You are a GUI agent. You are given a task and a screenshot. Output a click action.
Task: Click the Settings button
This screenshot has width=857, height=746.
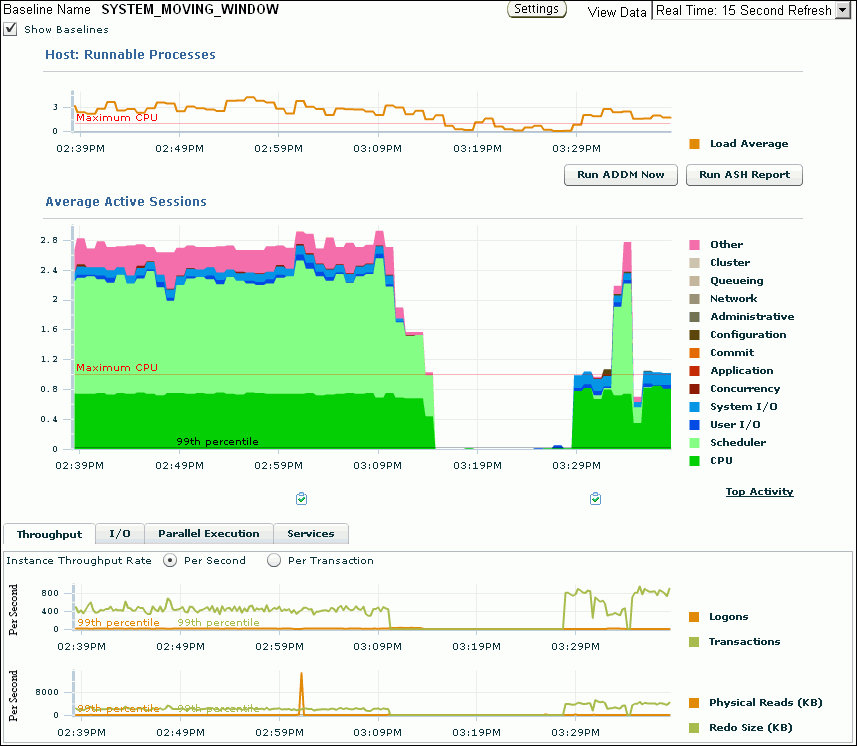tap(537, 9)
